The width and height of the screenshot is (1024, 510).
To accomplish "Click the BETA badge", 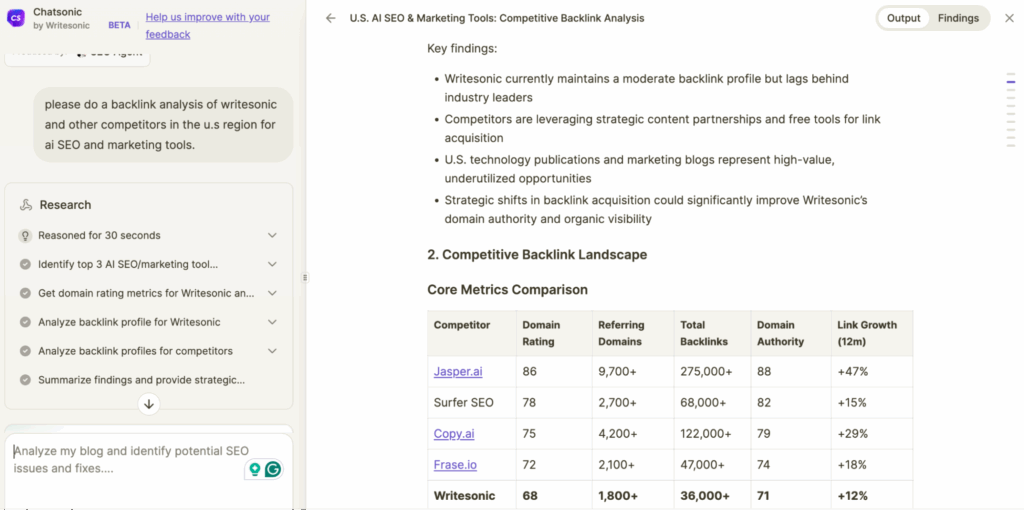I will point(119,25).
